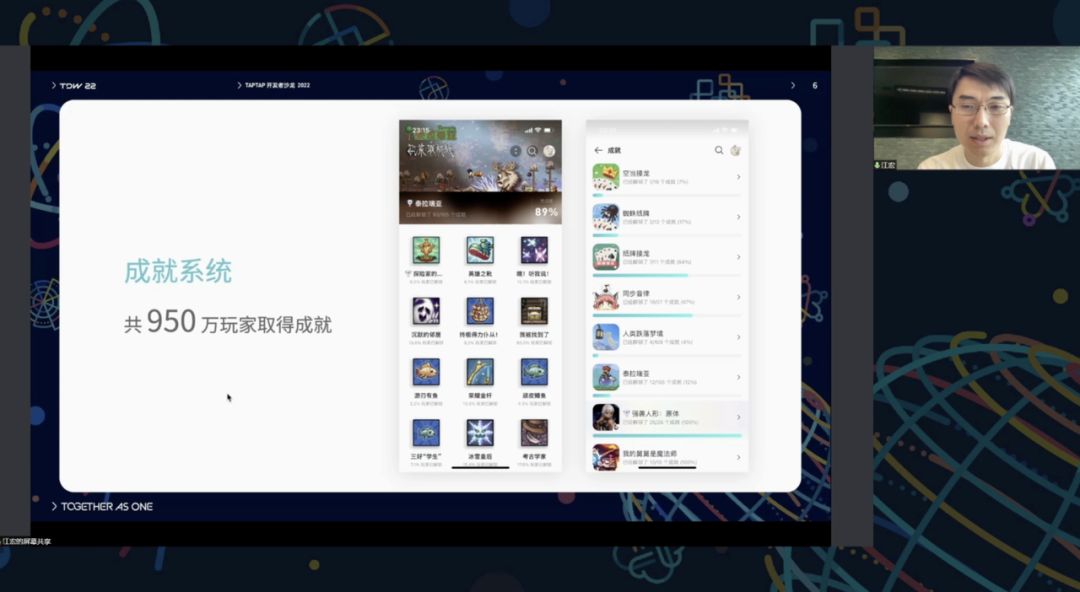Tap the 泰拉瑞亚 game icon in the 成就 list

[x=606, y=377]
